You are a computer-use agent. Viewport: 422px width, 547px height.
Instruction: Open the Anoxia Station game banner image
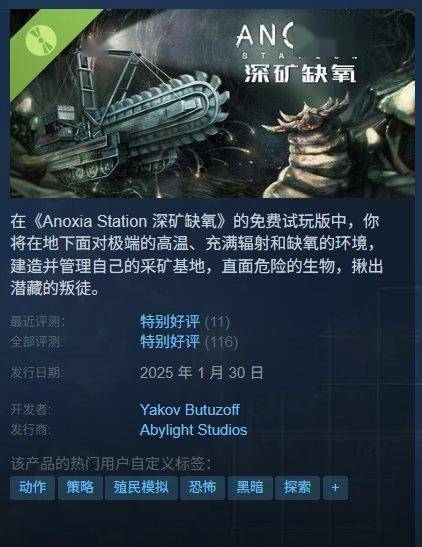click(212, 103)
